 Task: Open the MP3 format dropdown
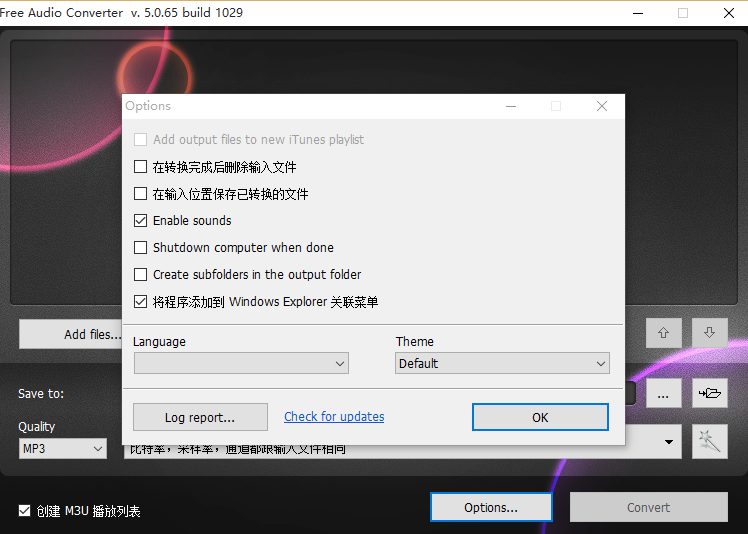click(x=62, y=449)
